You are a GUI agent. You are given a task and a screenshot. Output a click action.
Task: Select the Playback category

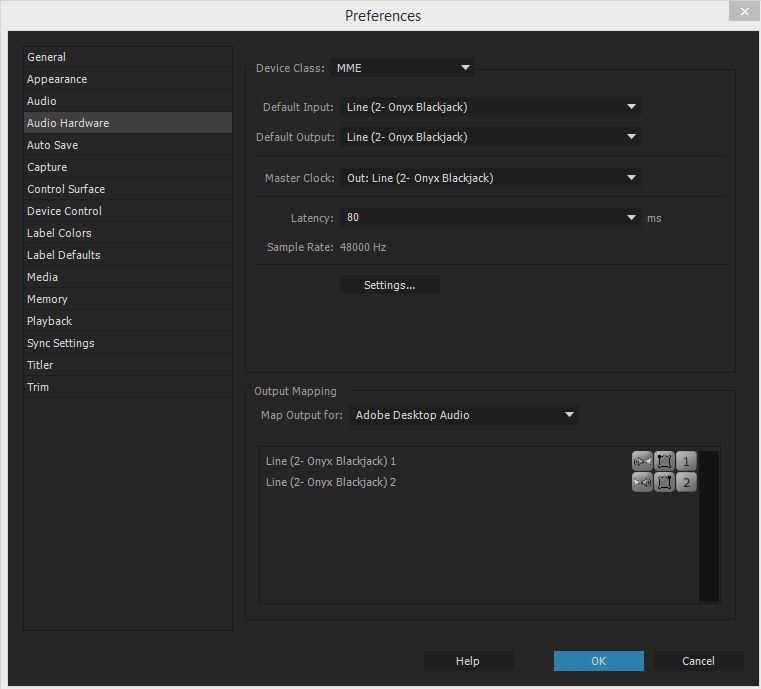128,321
